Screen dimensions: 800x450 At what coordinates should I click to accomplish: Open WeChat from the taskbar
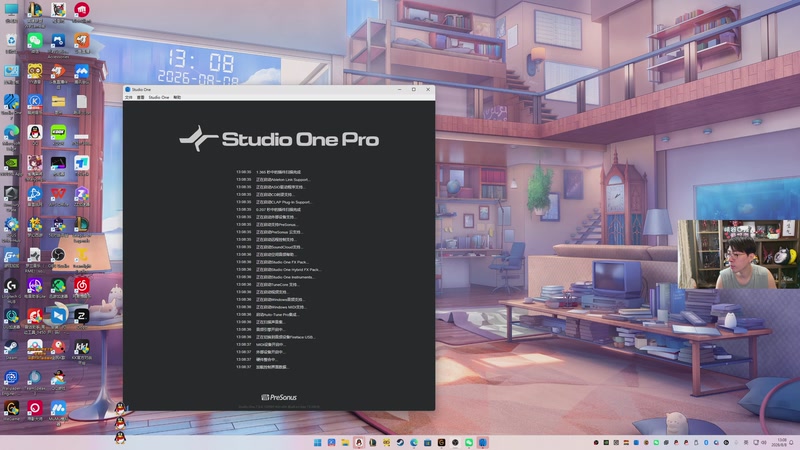469,442
